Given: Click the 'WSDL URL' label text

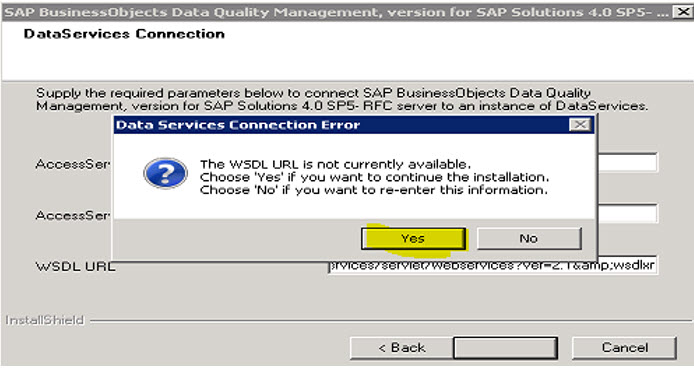Looking at the screenshot, I should [x=75, y=267].
